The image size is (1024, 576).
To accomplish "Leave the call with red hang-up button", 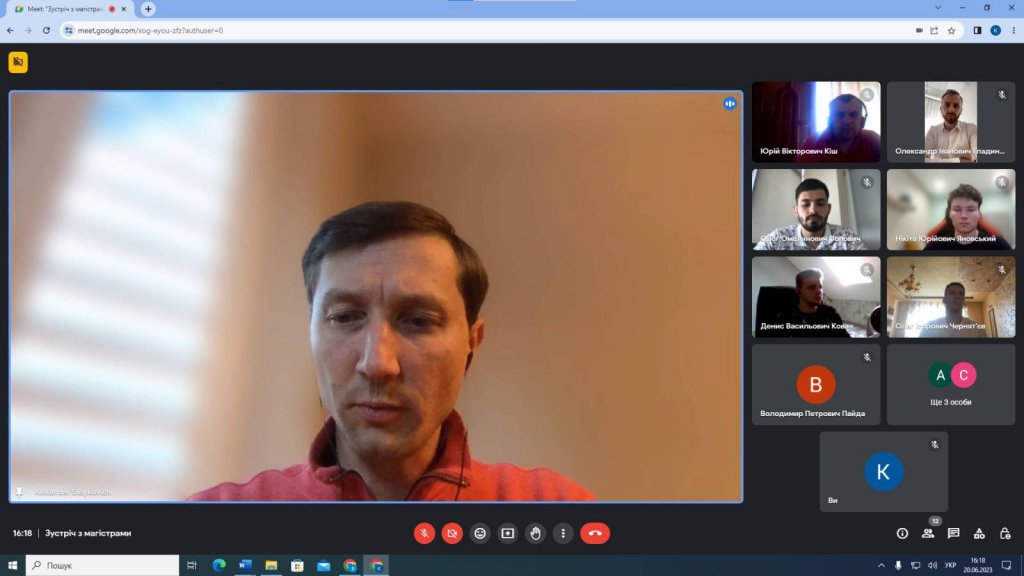I will [x=595, y=534].
